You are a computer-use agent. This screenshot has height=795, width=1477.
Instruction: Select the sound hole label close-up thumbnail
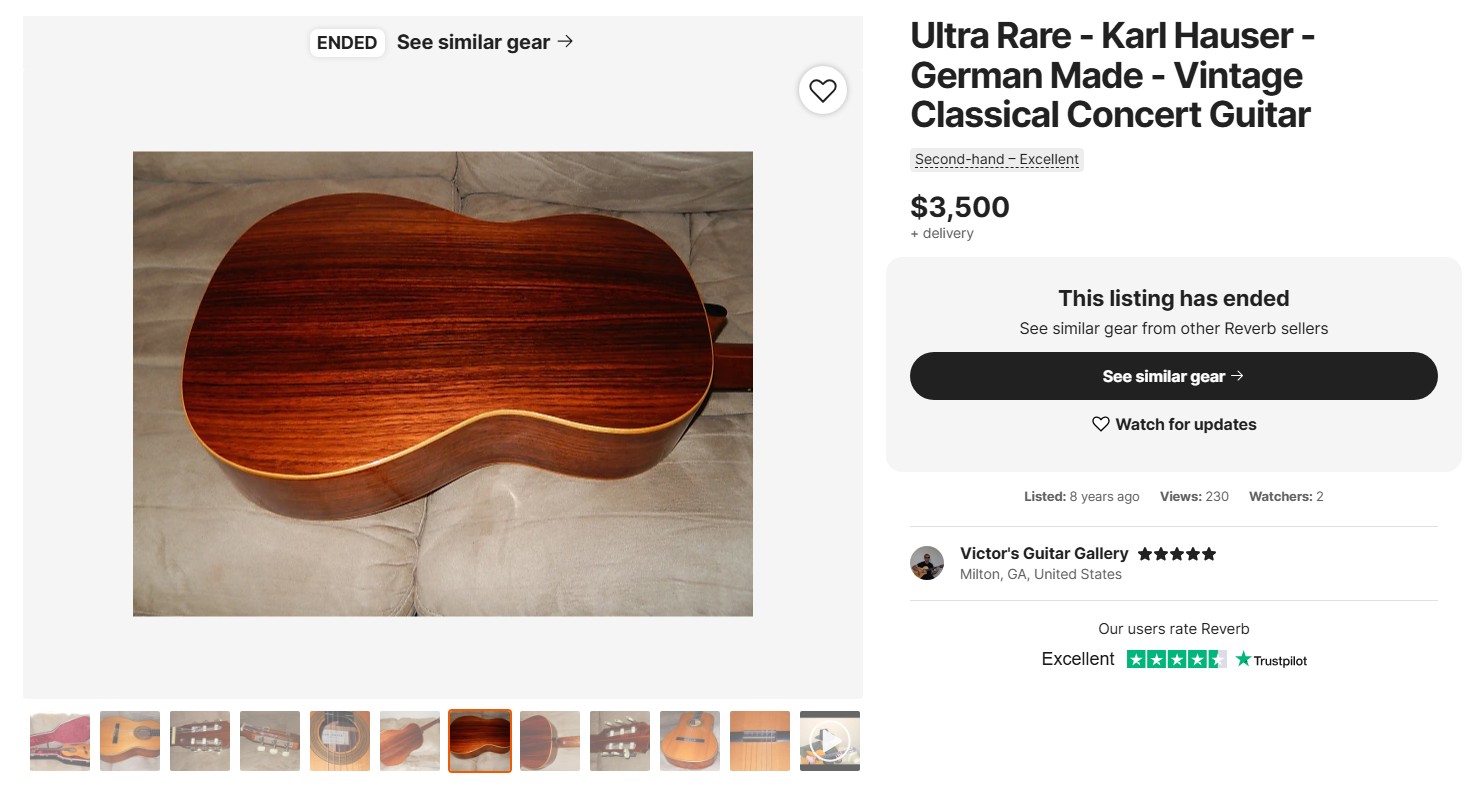pos(340,741)
